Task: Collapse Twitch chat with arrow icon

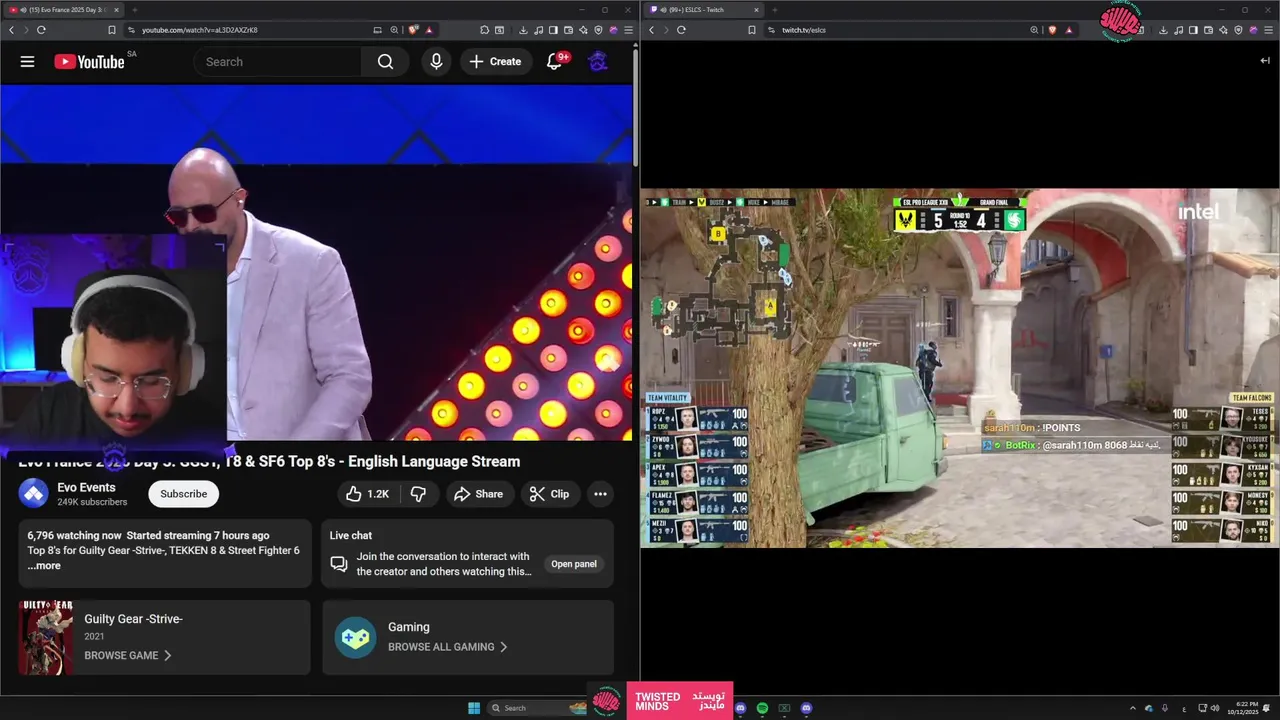Action: tap(1265, 61)
